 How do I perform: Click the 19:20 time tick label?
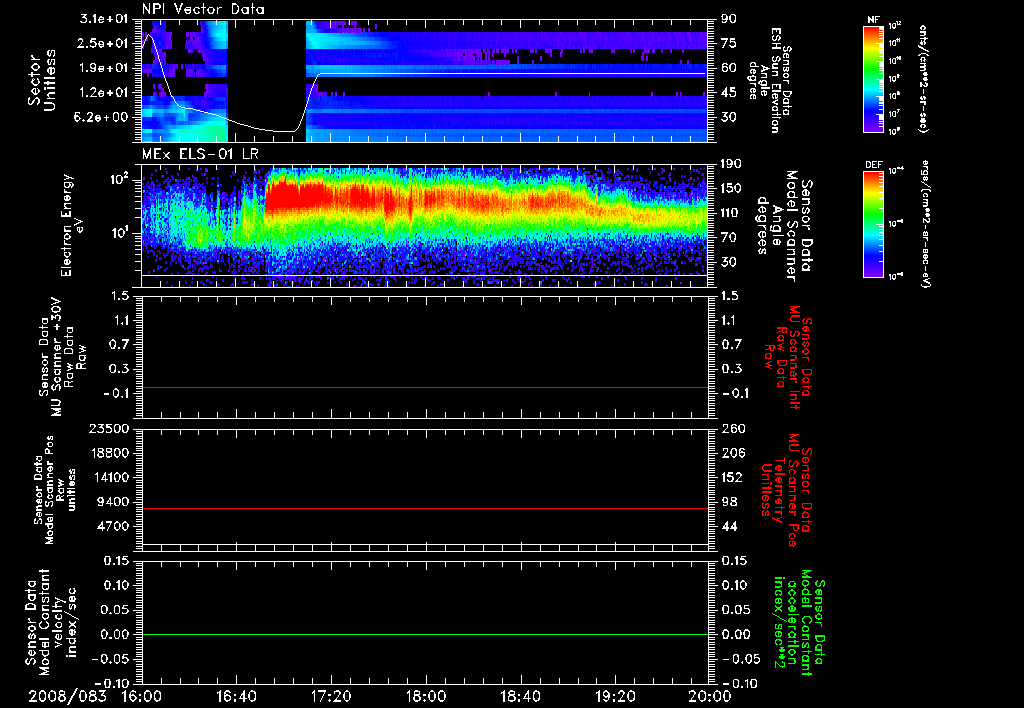pos(615,696)
